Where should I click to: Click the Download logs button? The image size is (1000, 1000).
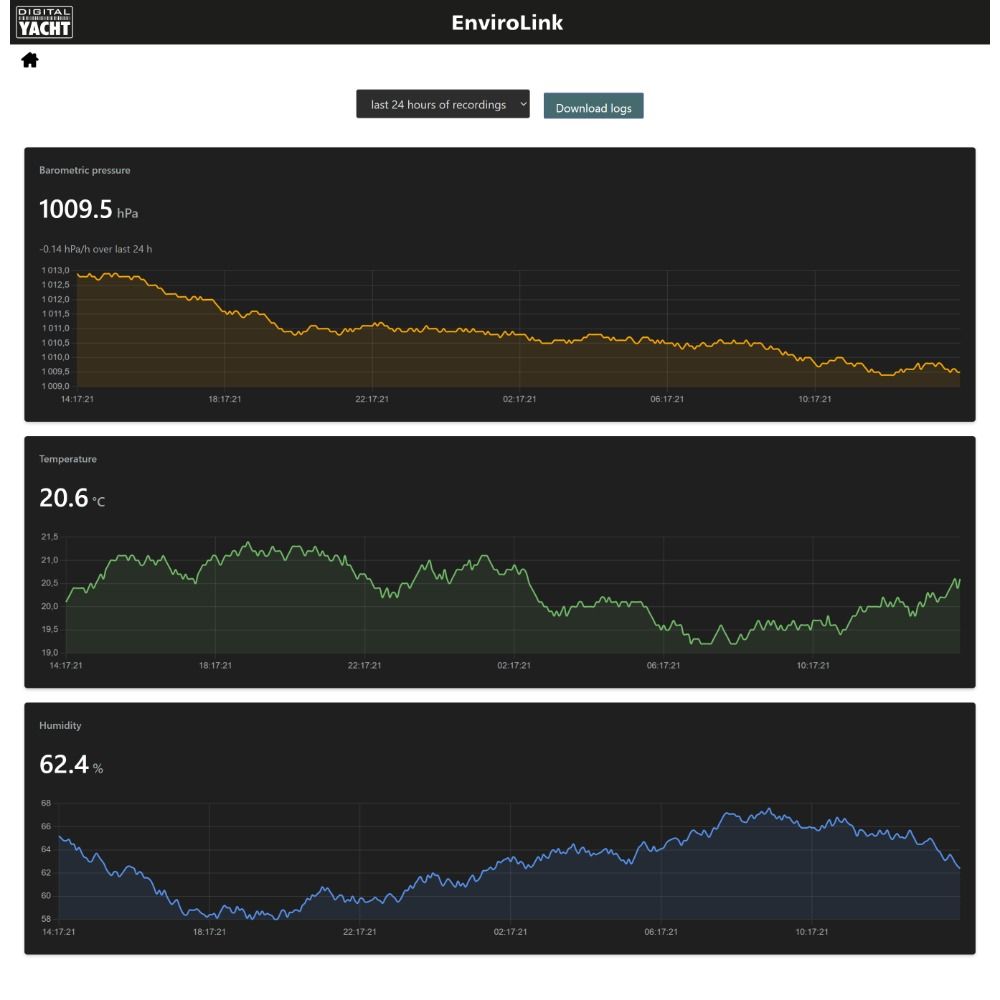[593, 107]
